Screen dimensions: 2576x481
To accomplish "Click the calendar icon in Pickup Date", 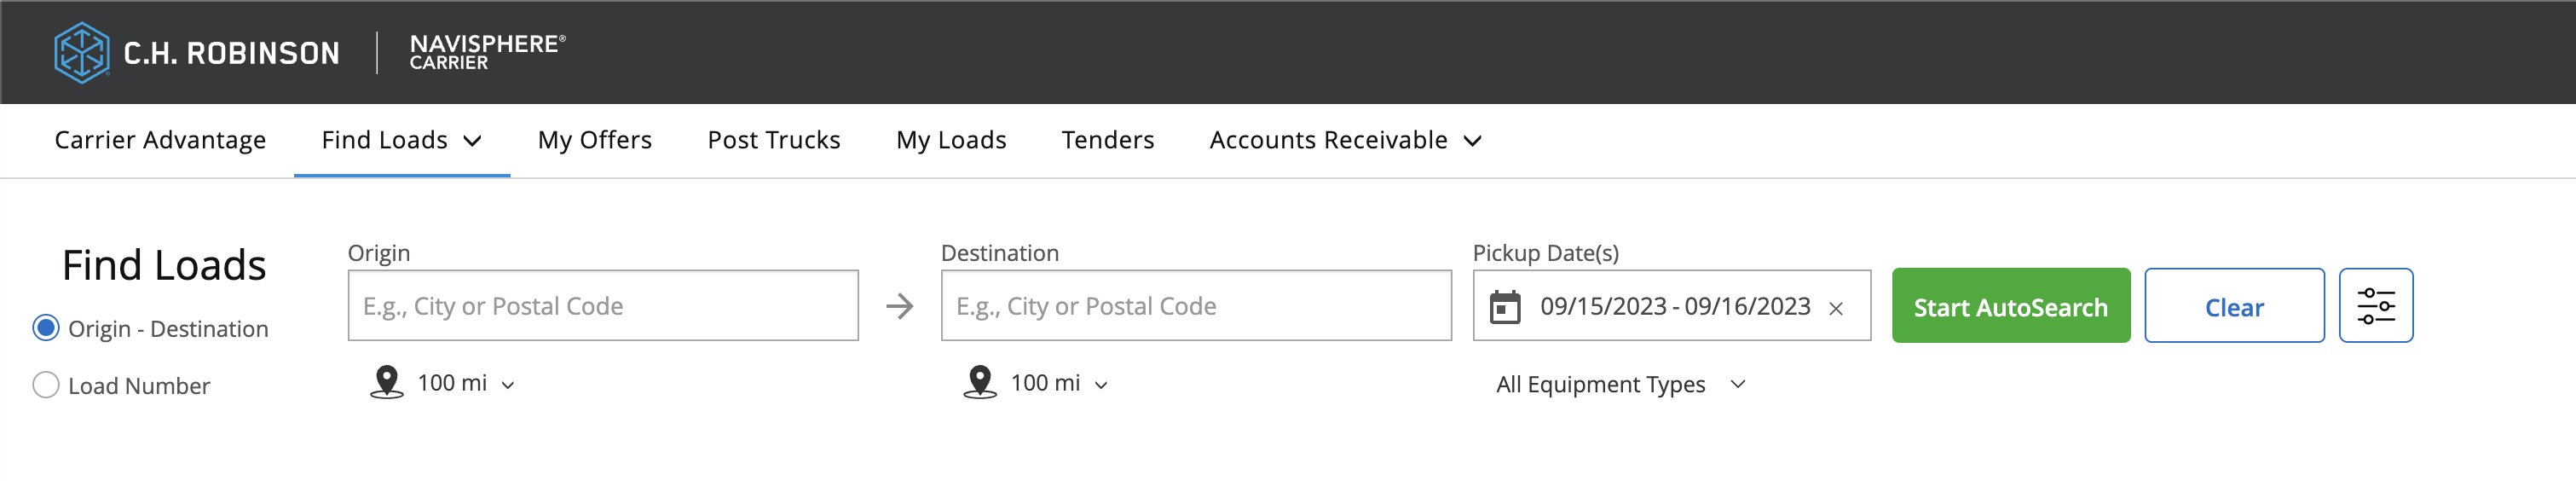I will (1504, 307).
